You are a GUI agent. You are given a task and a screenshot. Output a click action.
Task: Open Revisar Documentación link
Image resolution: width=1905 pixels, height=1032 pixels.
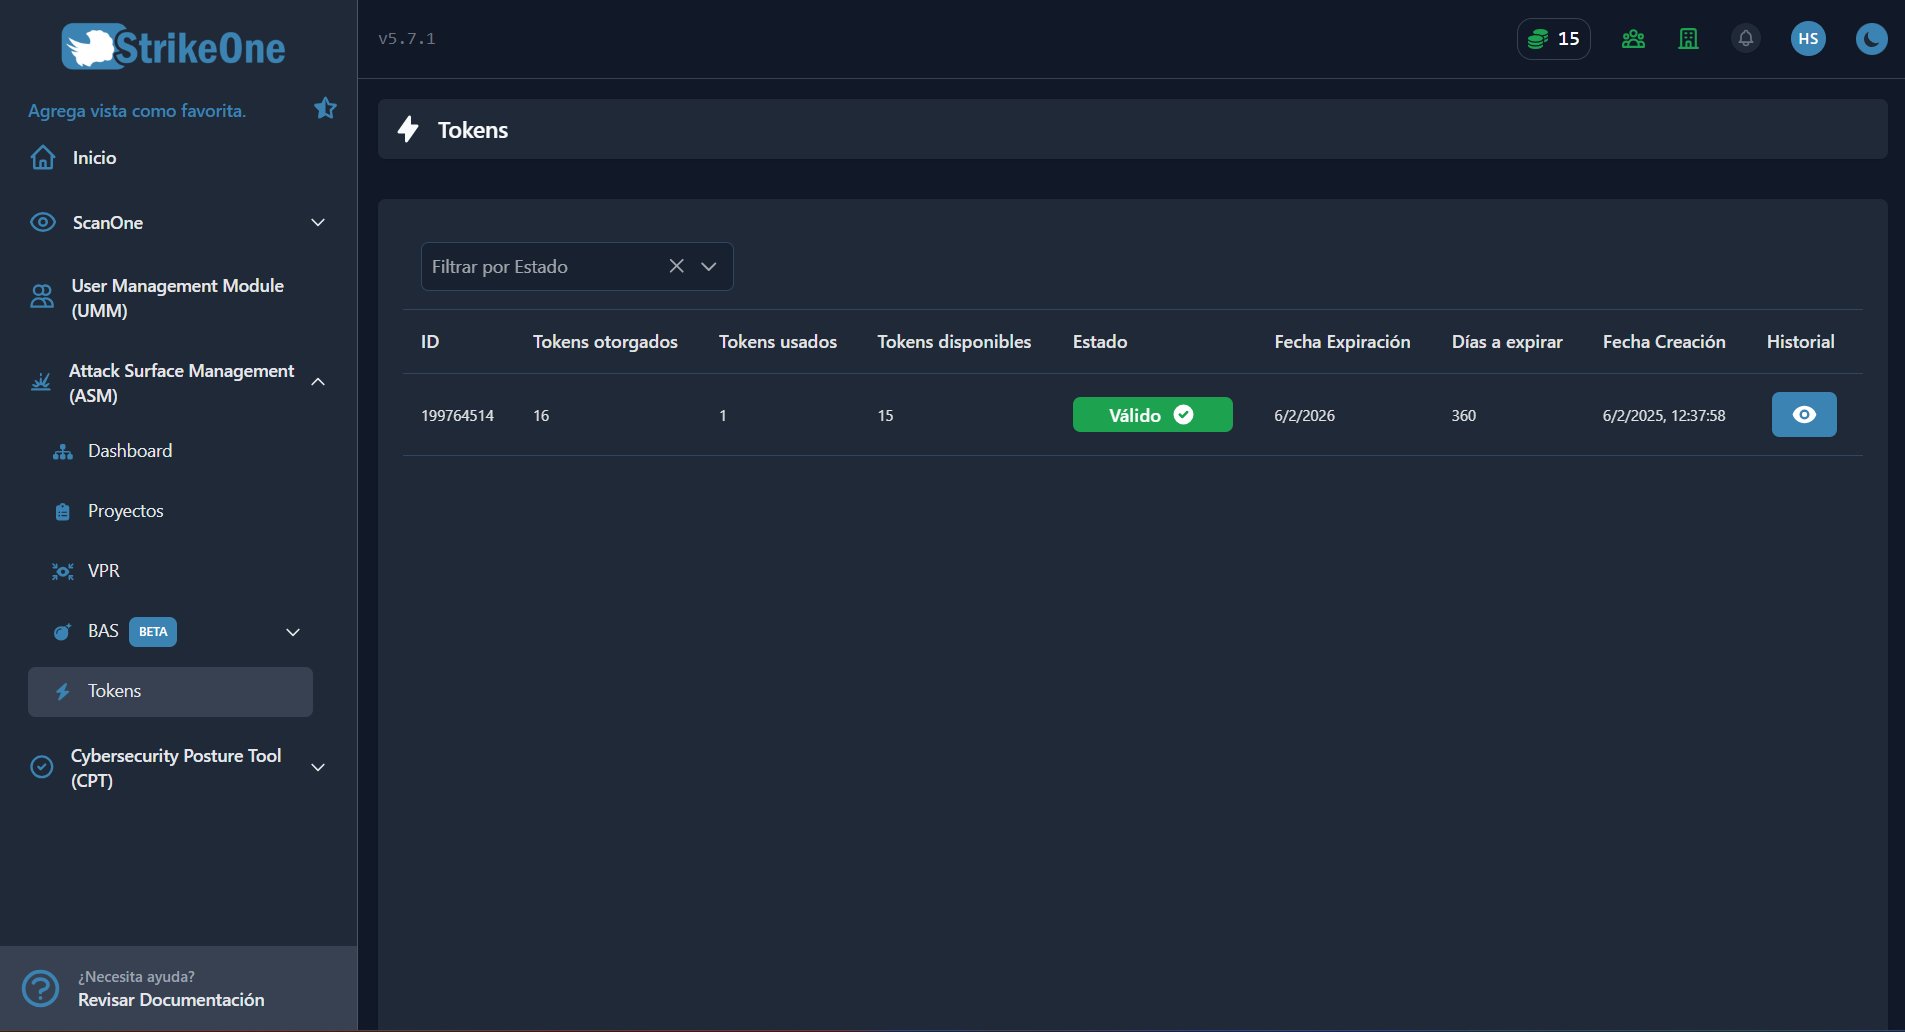click(171, 999)
